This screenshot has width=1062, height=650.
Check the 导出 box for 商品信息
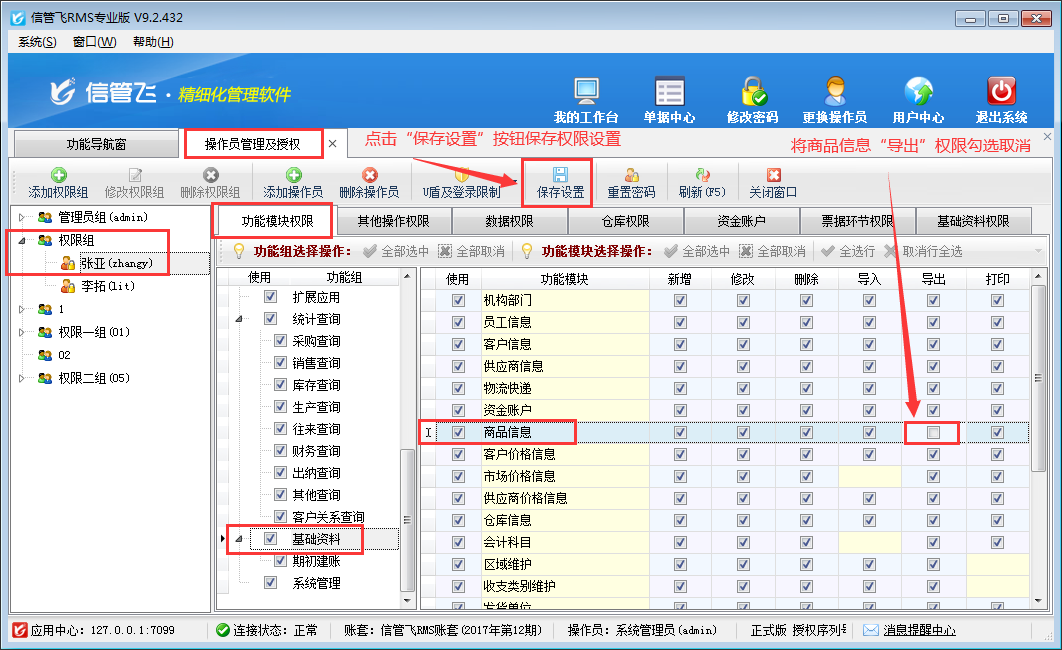pyautogui.click(x=933, y=433)
